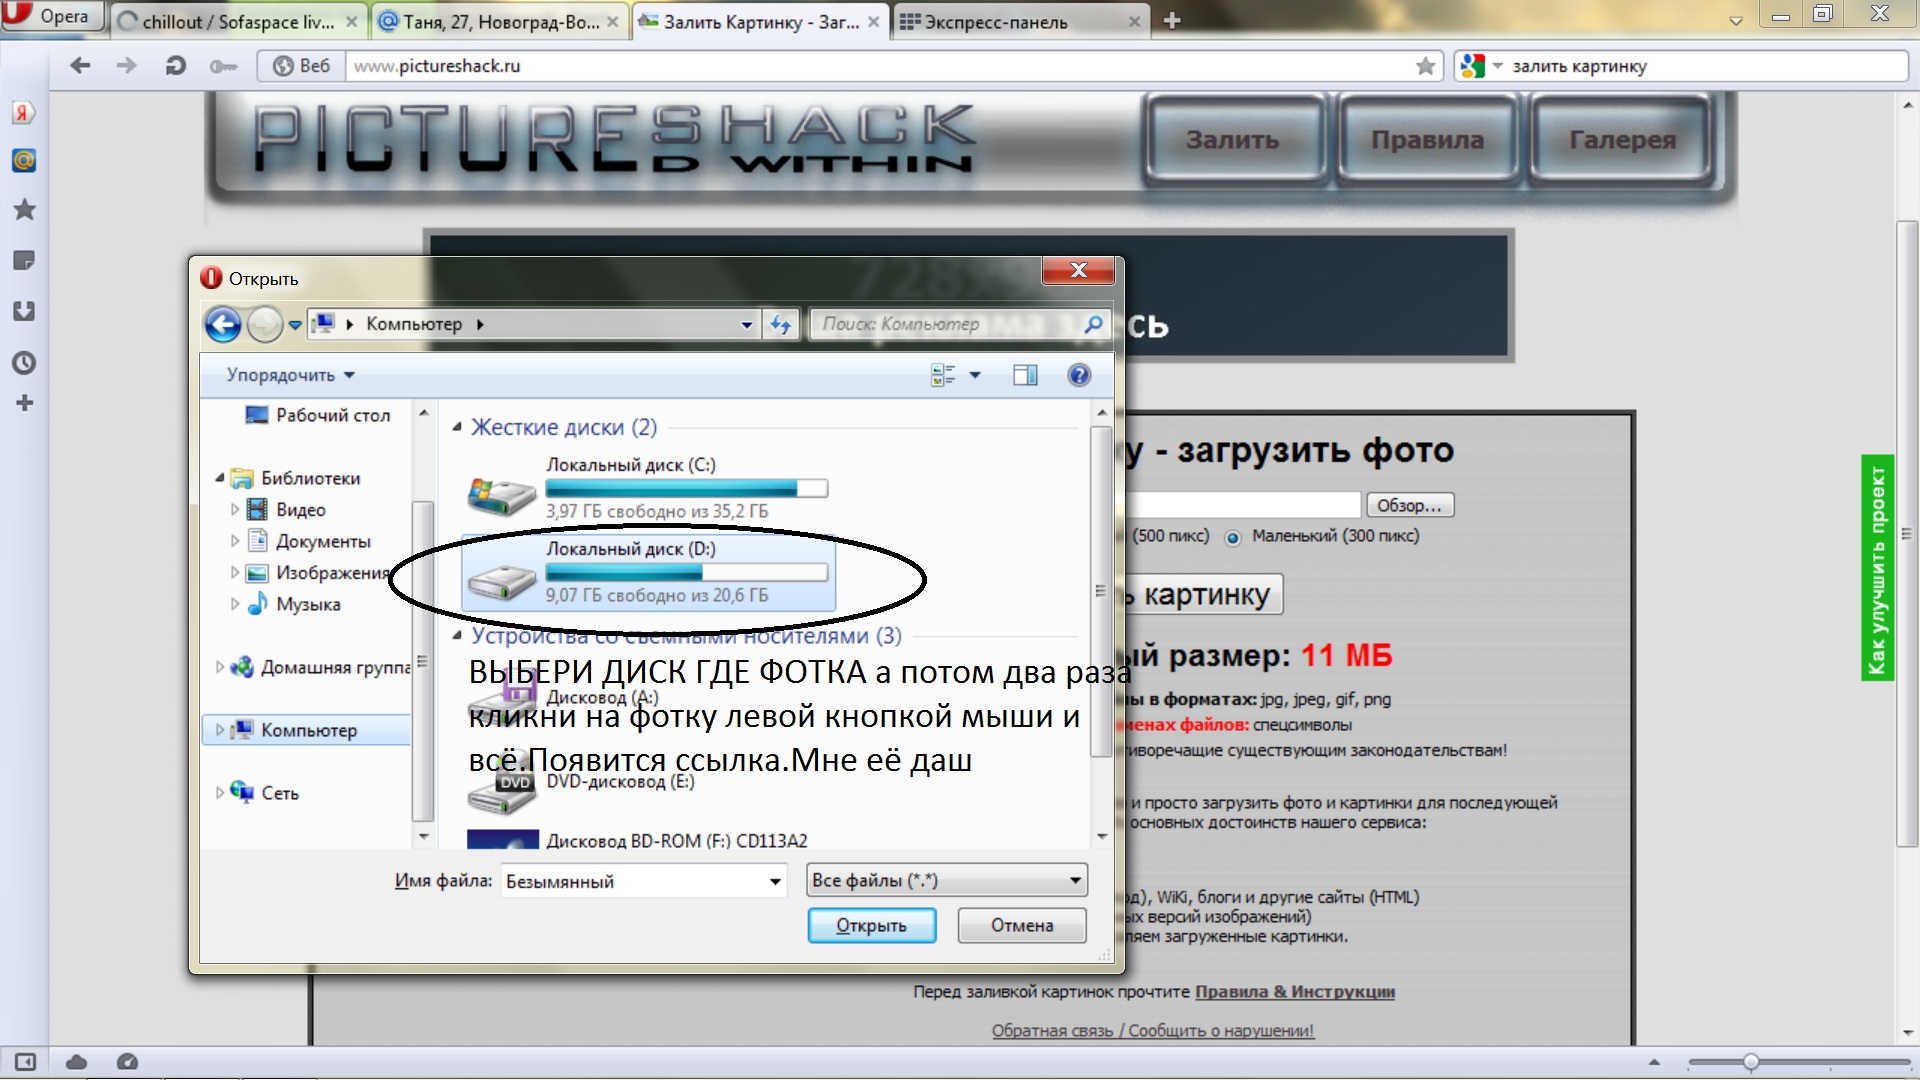Screen dimensions: 1920x1080
Task: Add a new sidebar panel with plus icon
Action: pos(25,403)
